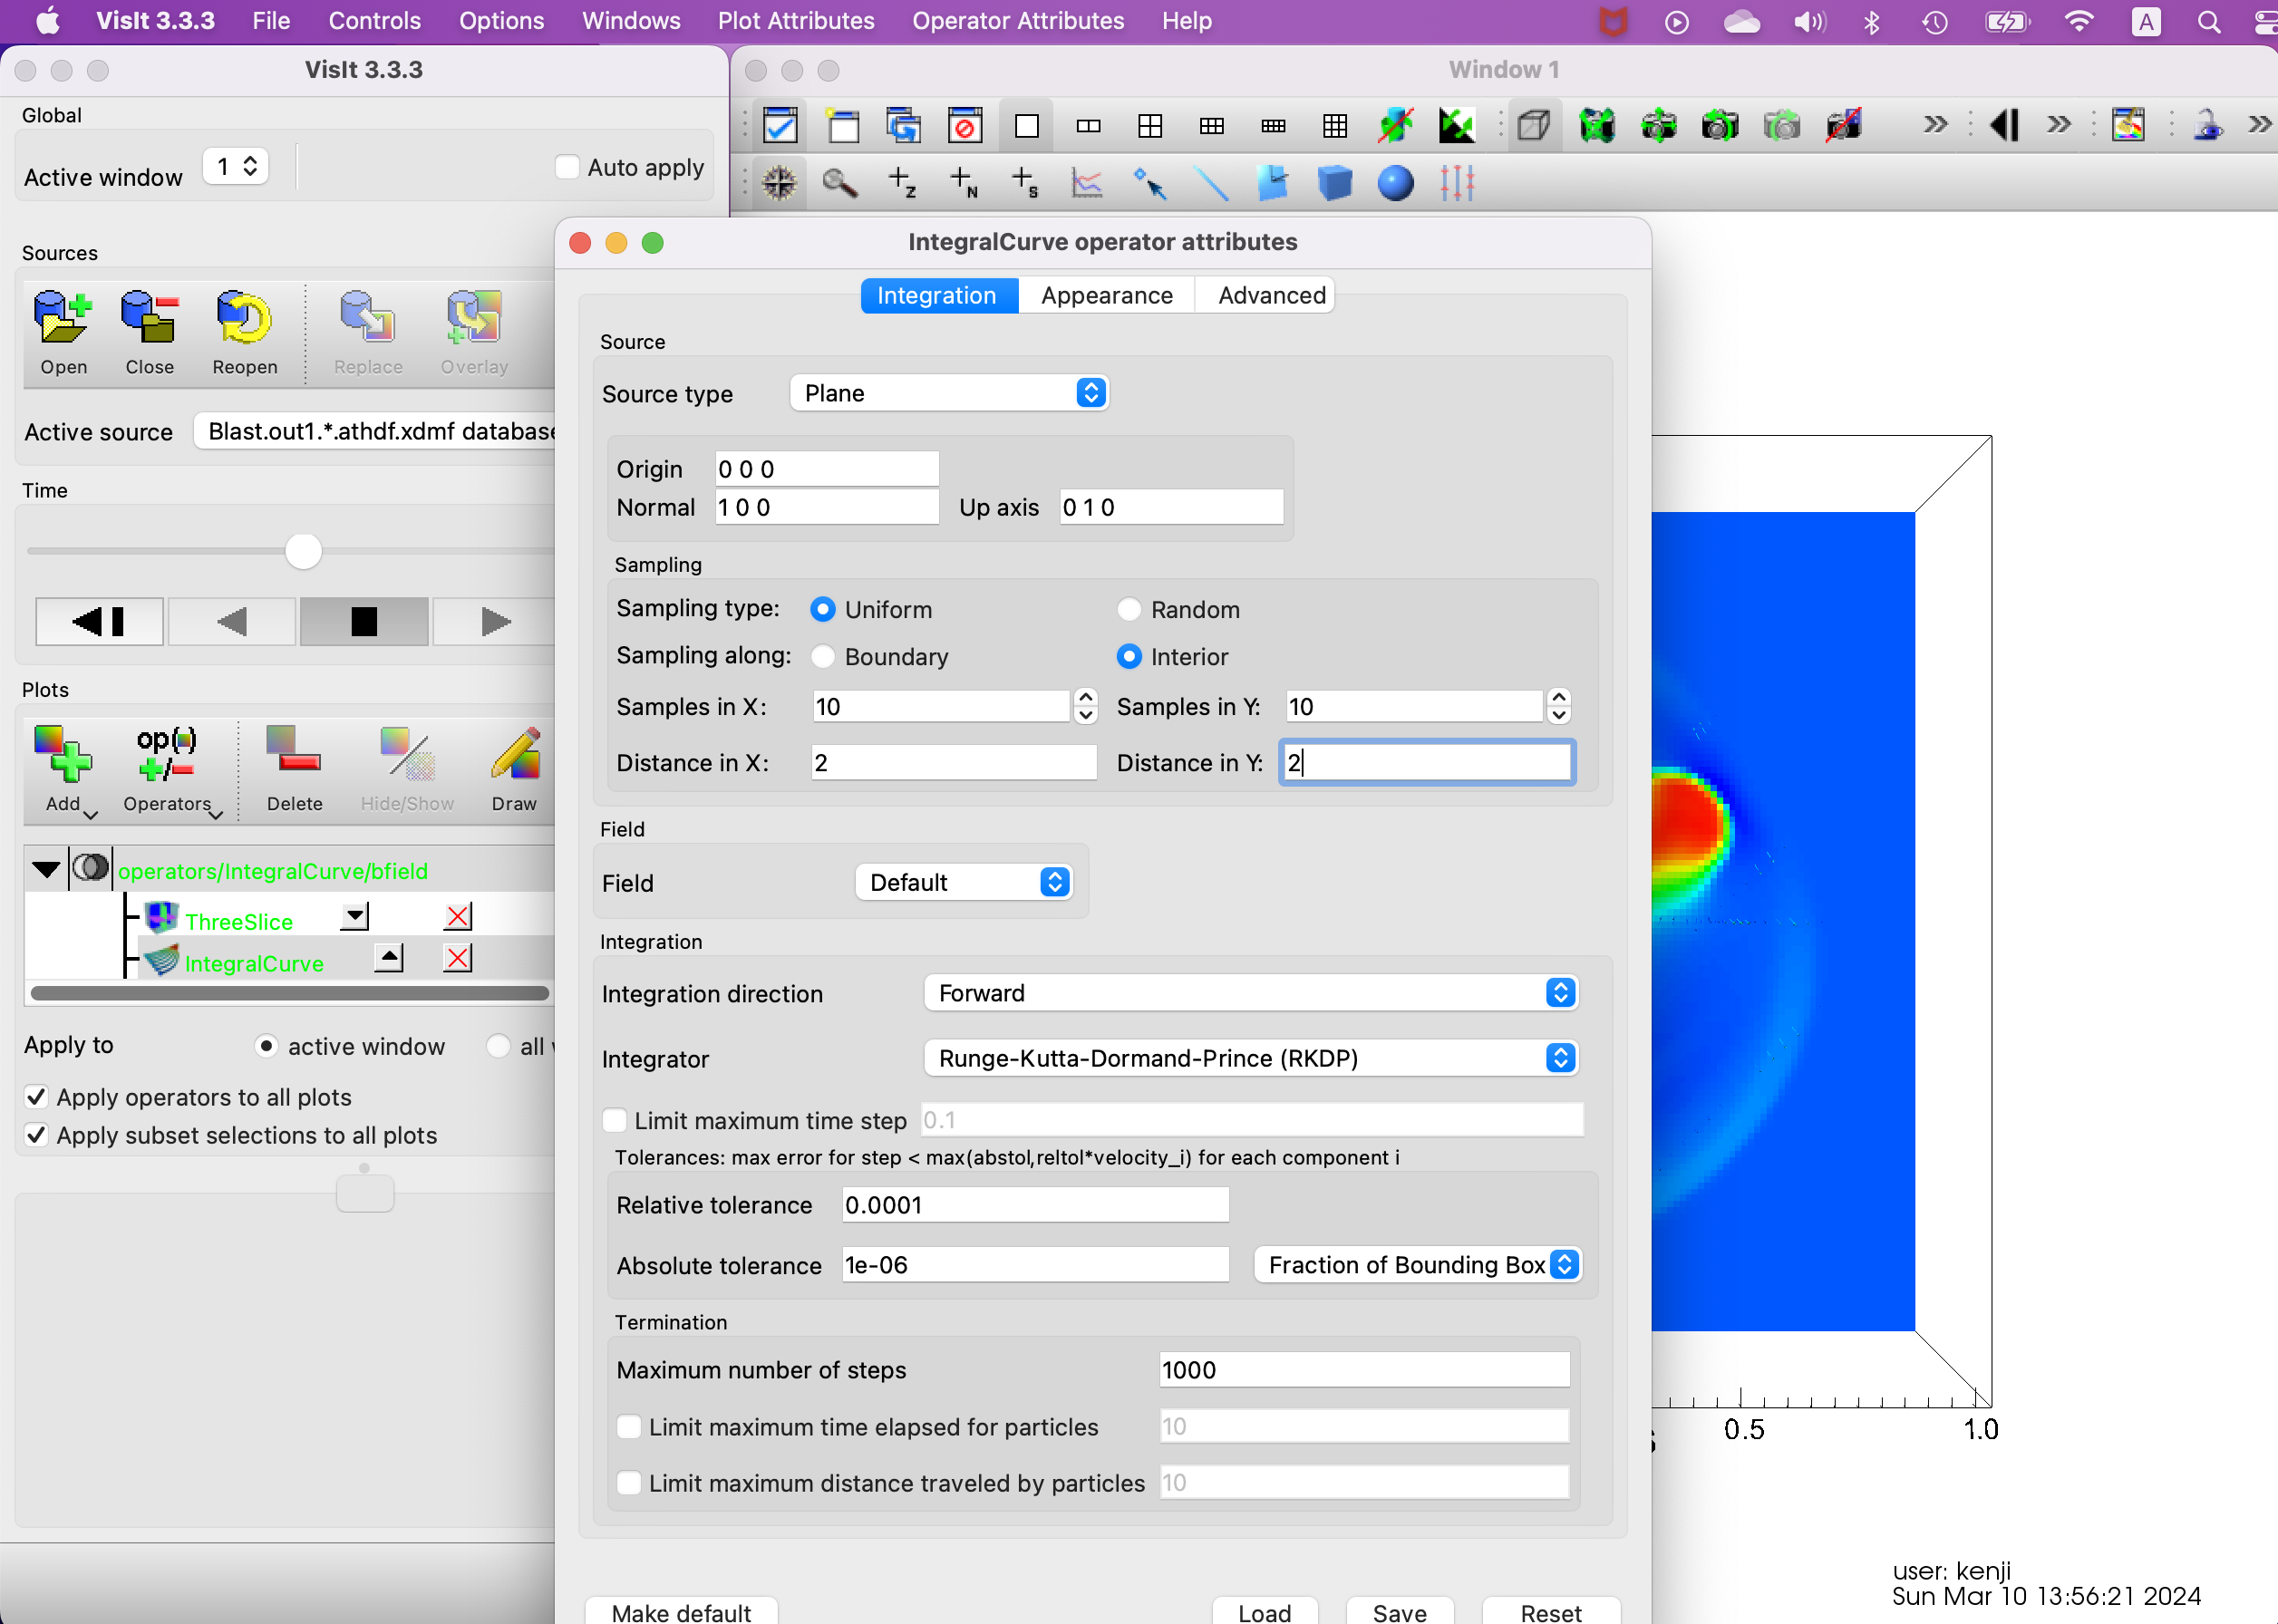Switch to the Appearance tab

point(1106,295)
